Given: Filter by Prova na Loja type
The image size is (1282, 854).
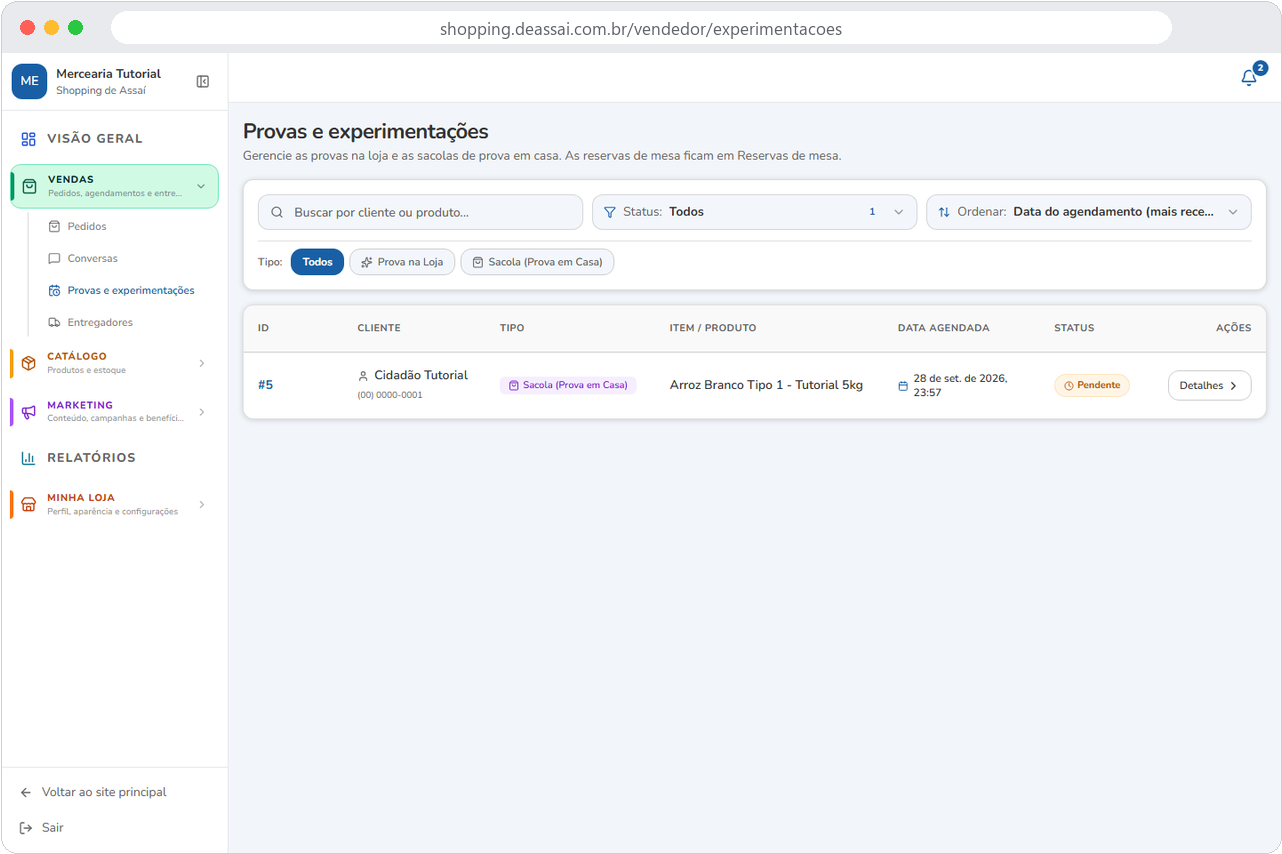Looking at the screenshot, I should coord(402,262).
